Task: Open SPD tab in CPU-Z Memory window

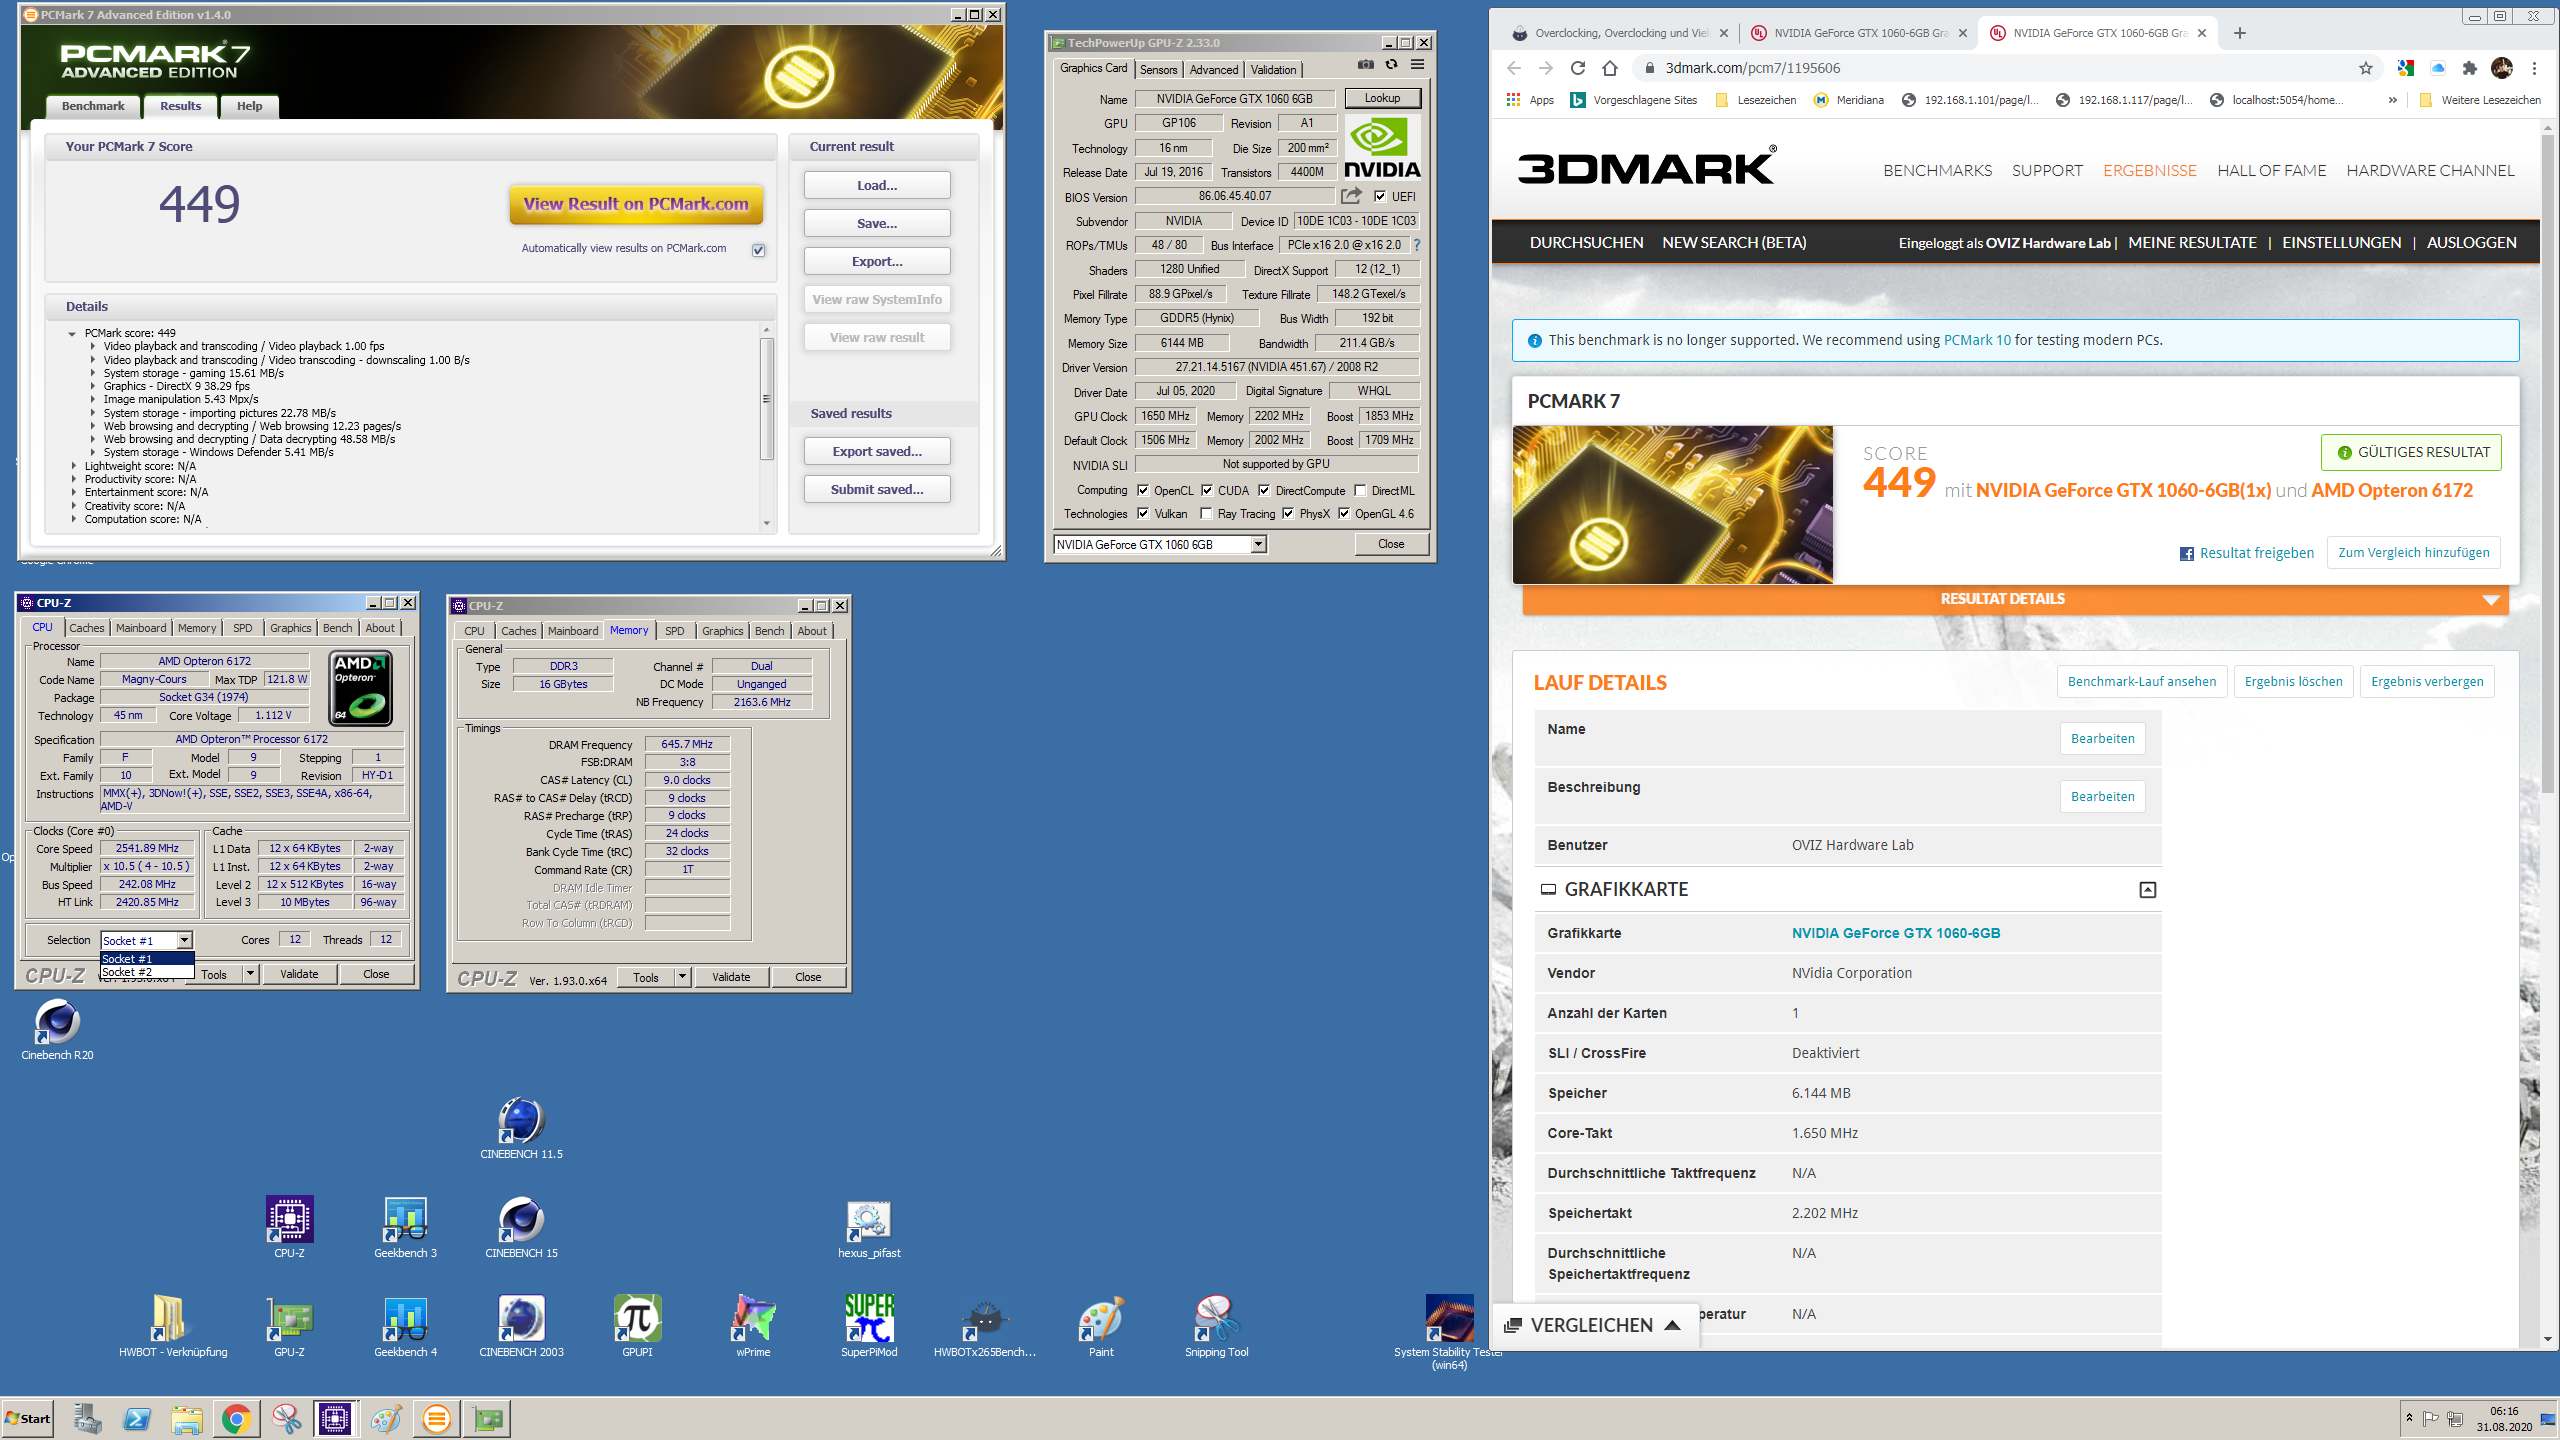Action: [675, 631]
